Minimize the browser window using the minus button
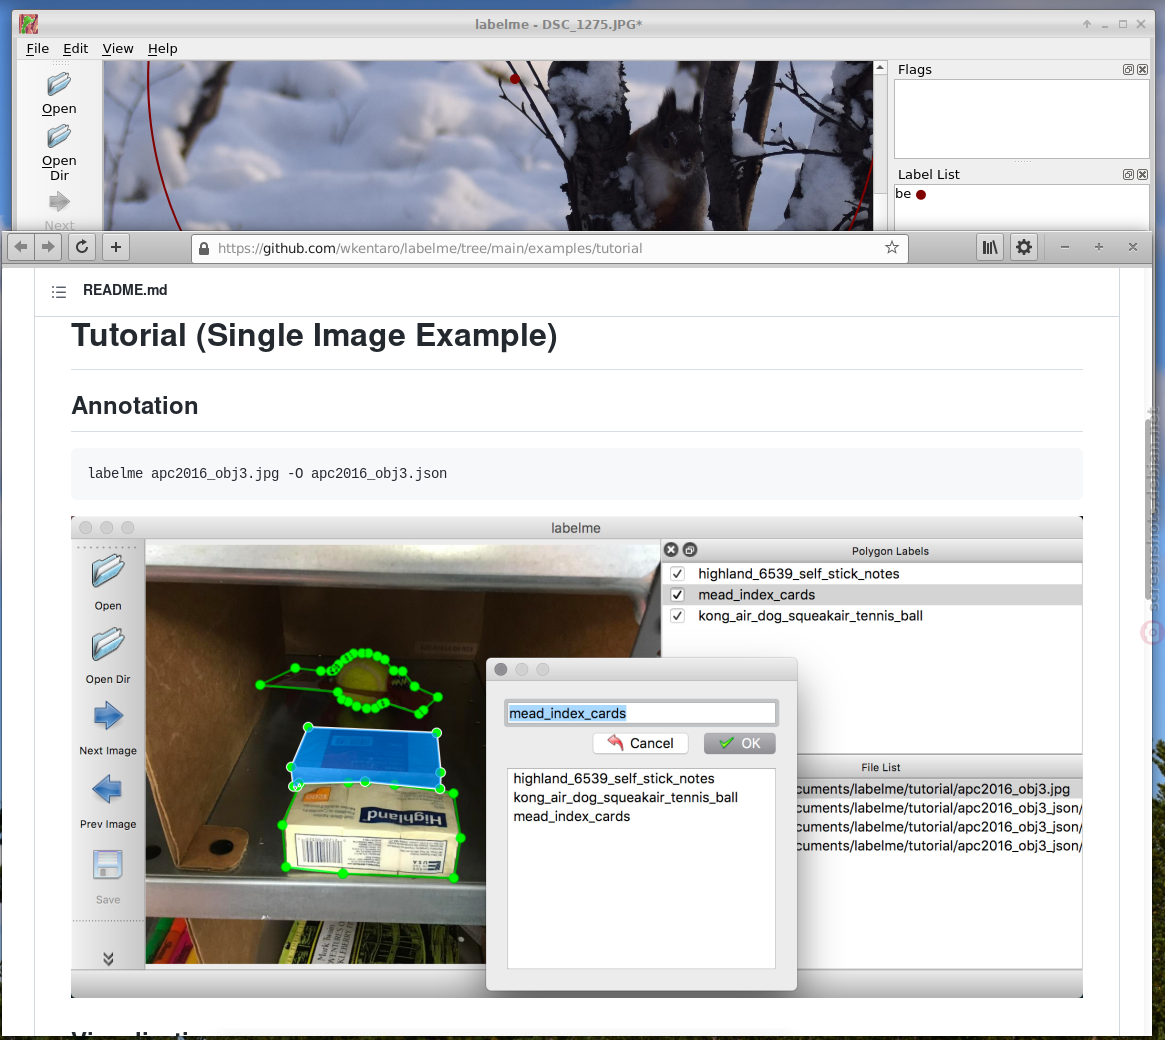The image size is (1165, 1040). click(1065, 247)
